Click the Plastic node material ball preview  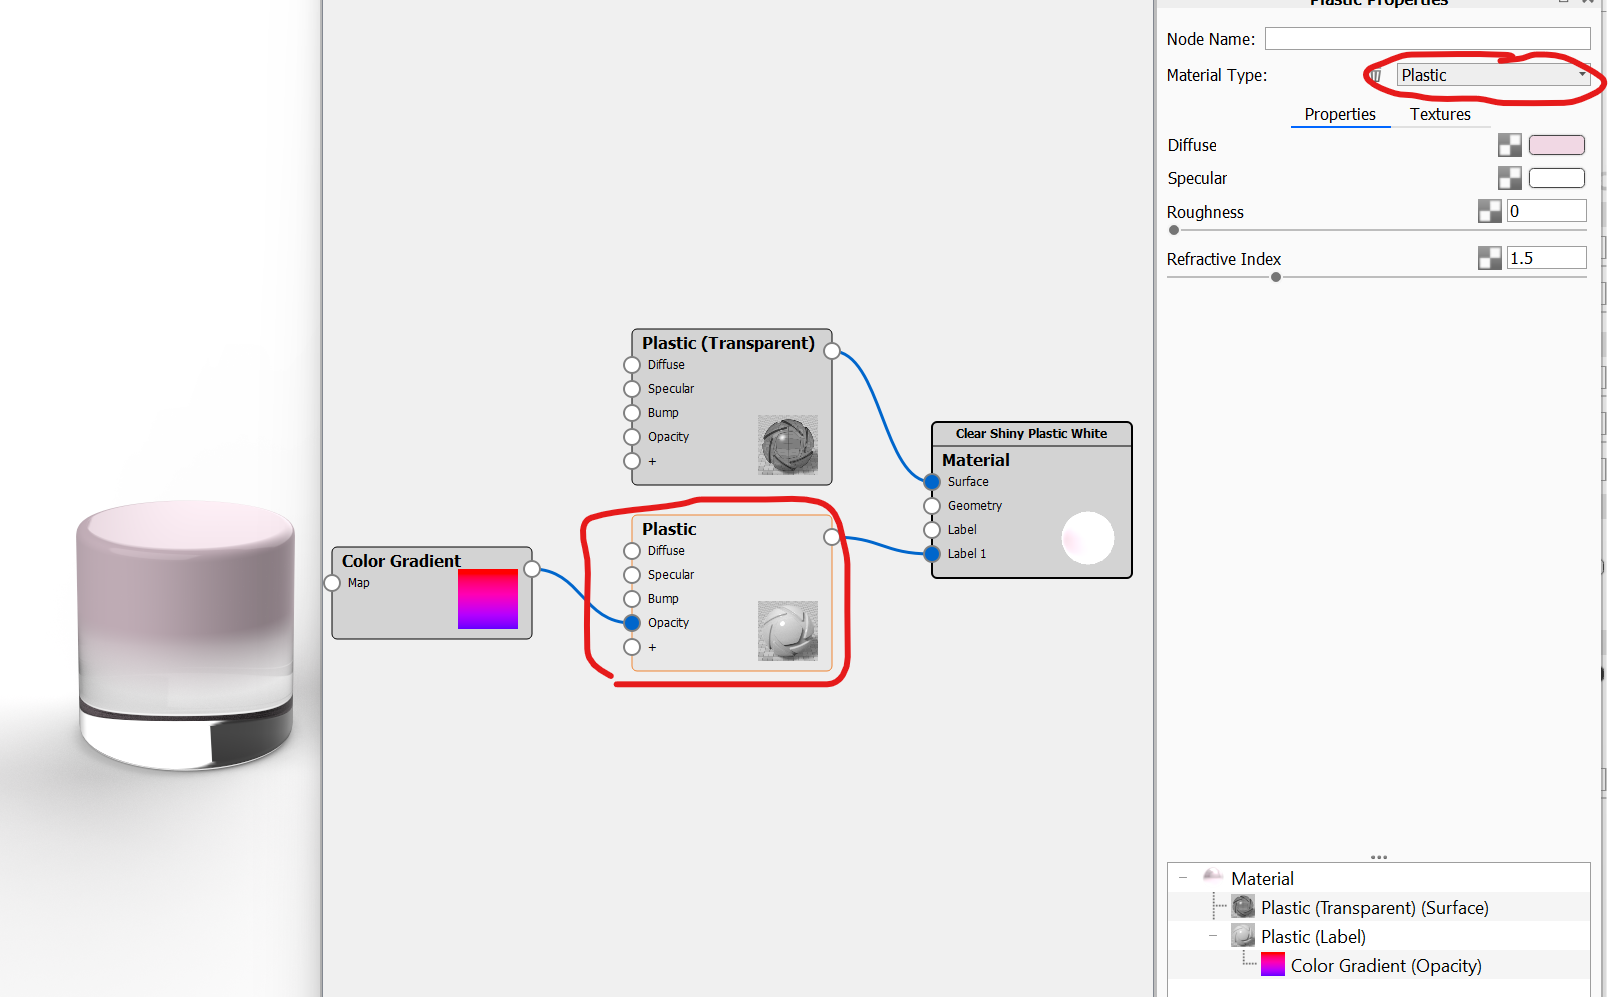pyautogui.click(x=788, y=631)
